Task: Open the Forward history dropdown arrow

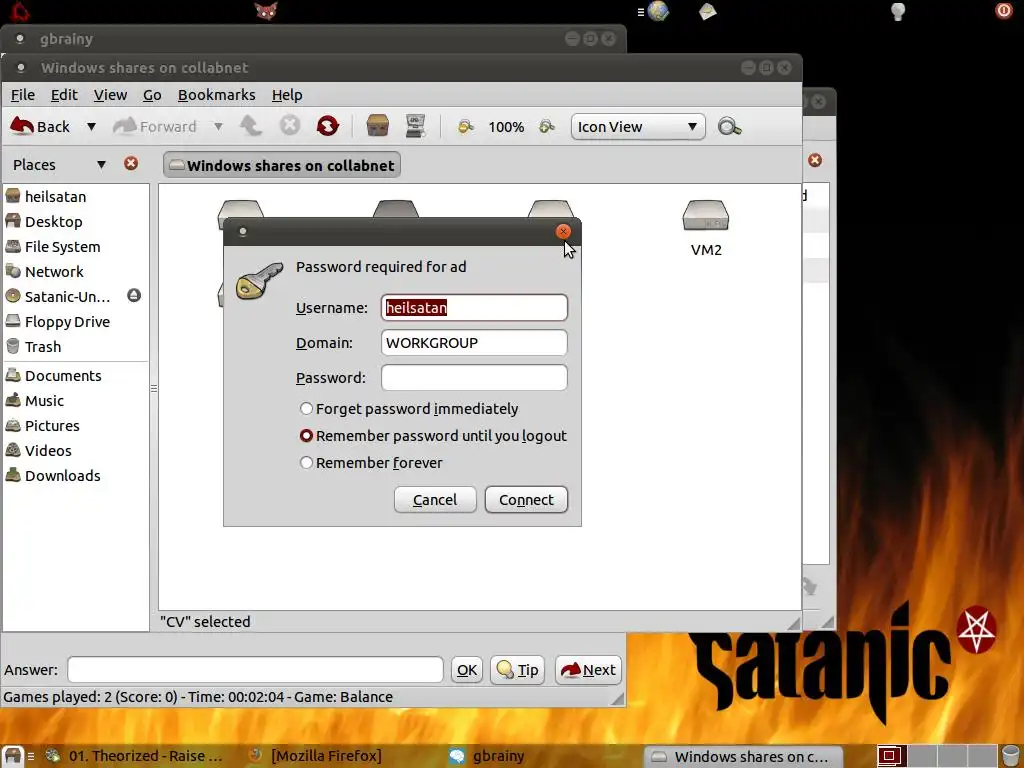Action: 218,126
